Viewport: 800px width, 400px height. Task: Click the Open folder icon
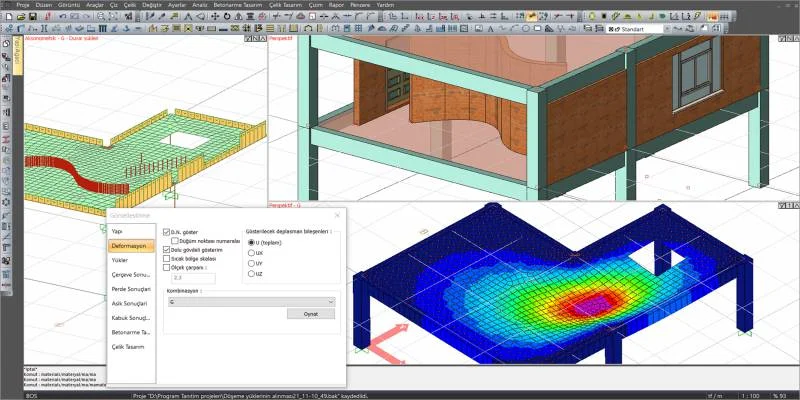21,16
